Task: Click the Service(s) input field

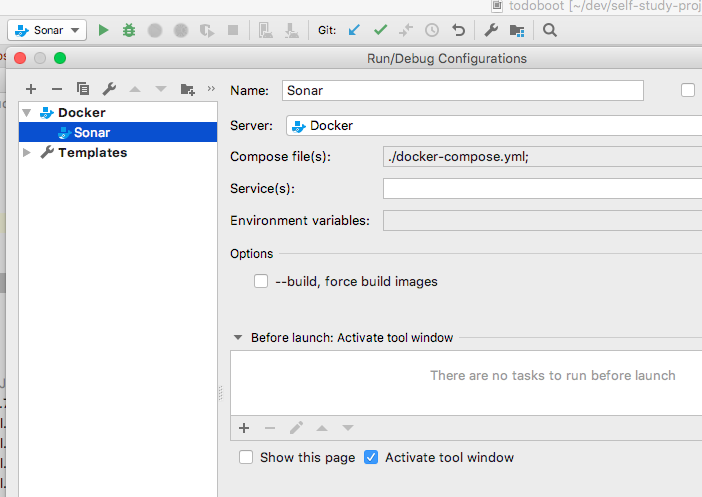Action: coord(540,188)
